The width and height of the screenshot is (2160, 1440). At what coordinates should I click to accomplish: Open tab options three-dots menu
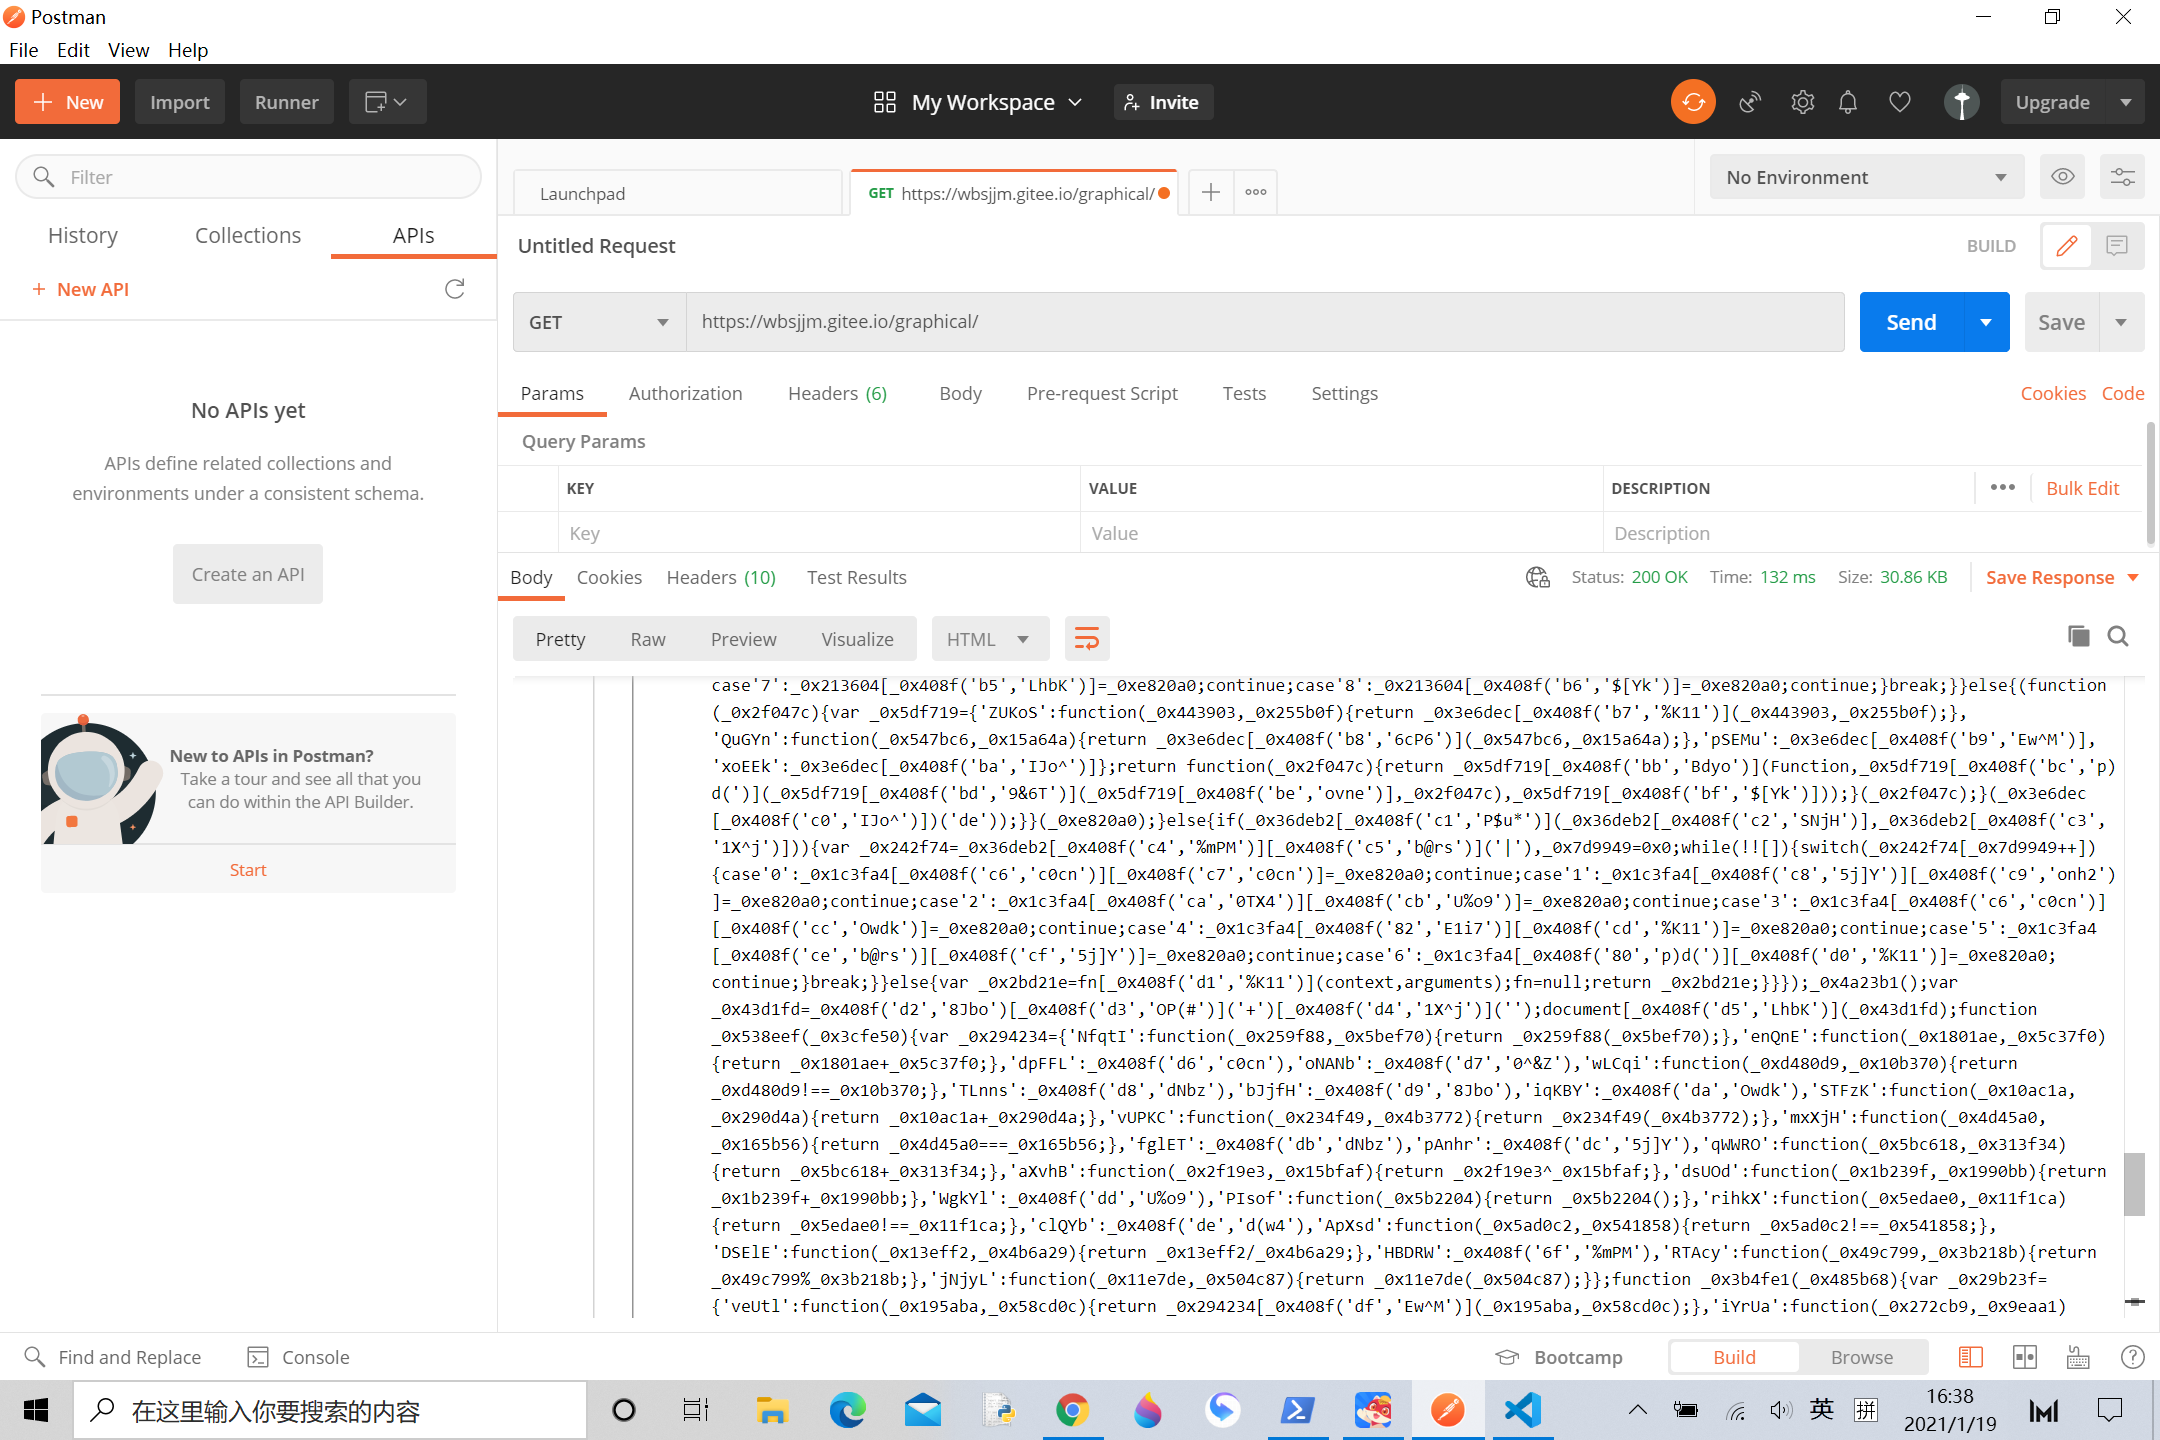point(1256,192)
